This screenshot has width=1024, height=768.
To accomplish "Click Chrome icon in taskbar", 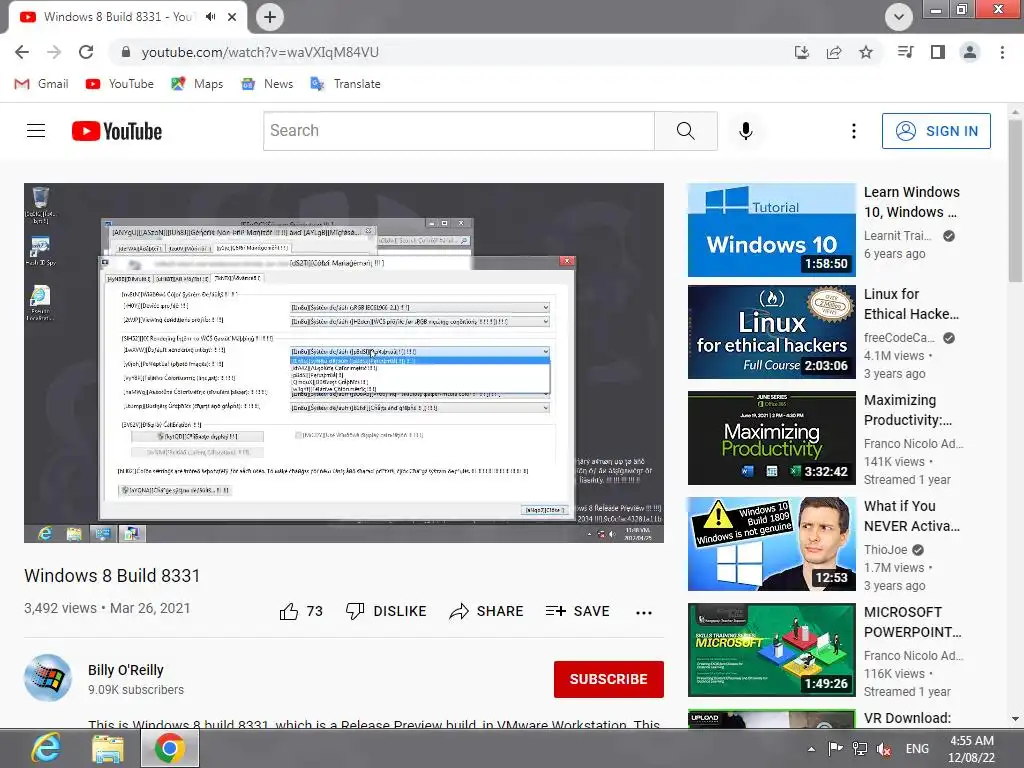I will point(170,748).
